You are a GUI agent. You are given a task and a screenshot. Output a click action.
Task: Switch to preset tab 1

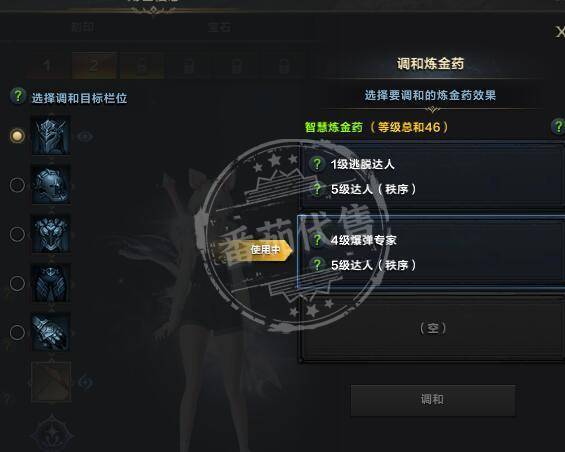coord(47,66)
